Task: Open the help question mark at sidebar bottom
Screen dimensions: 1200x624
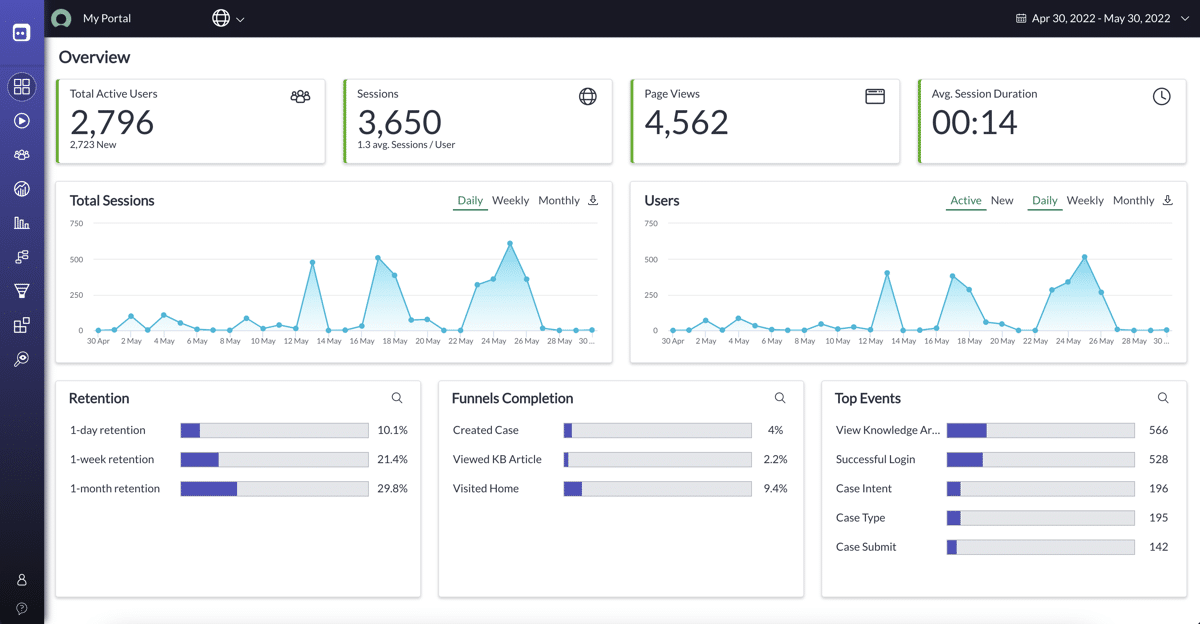Action: [22, 608]
